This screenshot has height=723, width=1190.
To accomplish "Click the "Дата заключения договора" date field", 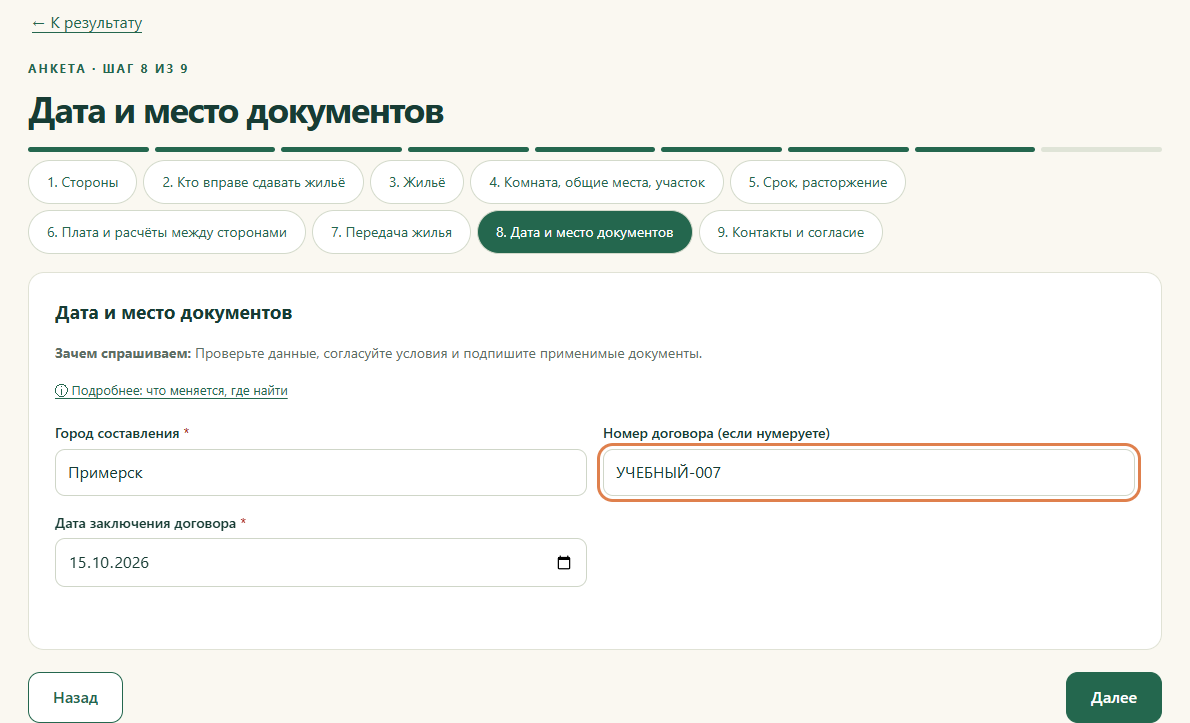I will pos(320,562).
